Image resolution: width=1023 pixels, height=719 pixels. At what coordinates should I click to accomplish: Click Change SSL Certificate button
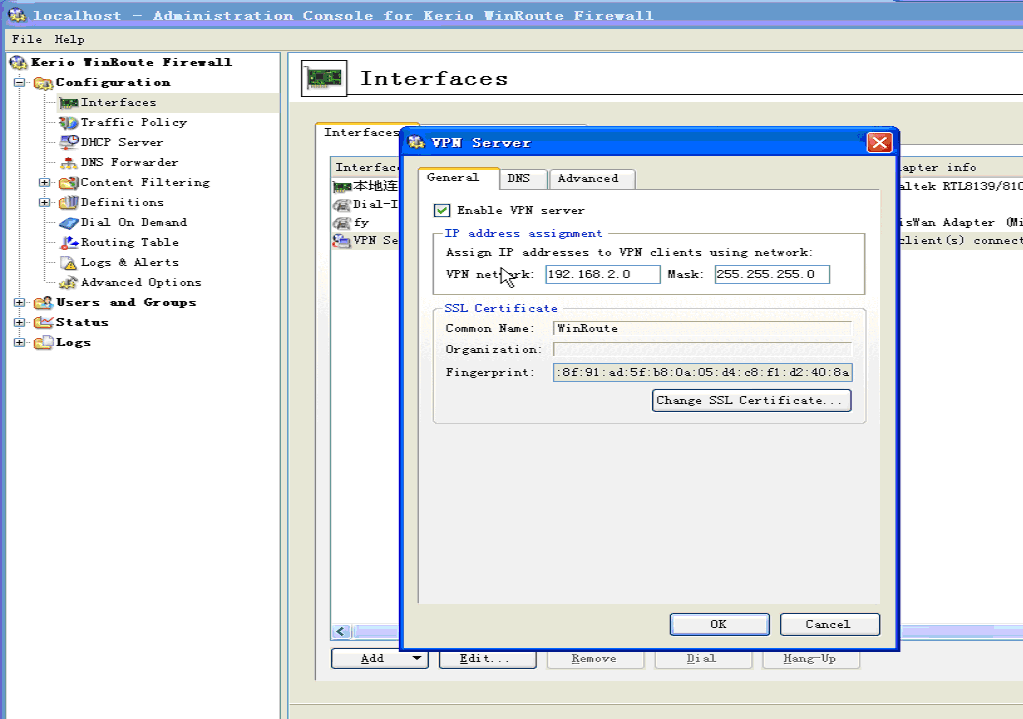[751, 400]
